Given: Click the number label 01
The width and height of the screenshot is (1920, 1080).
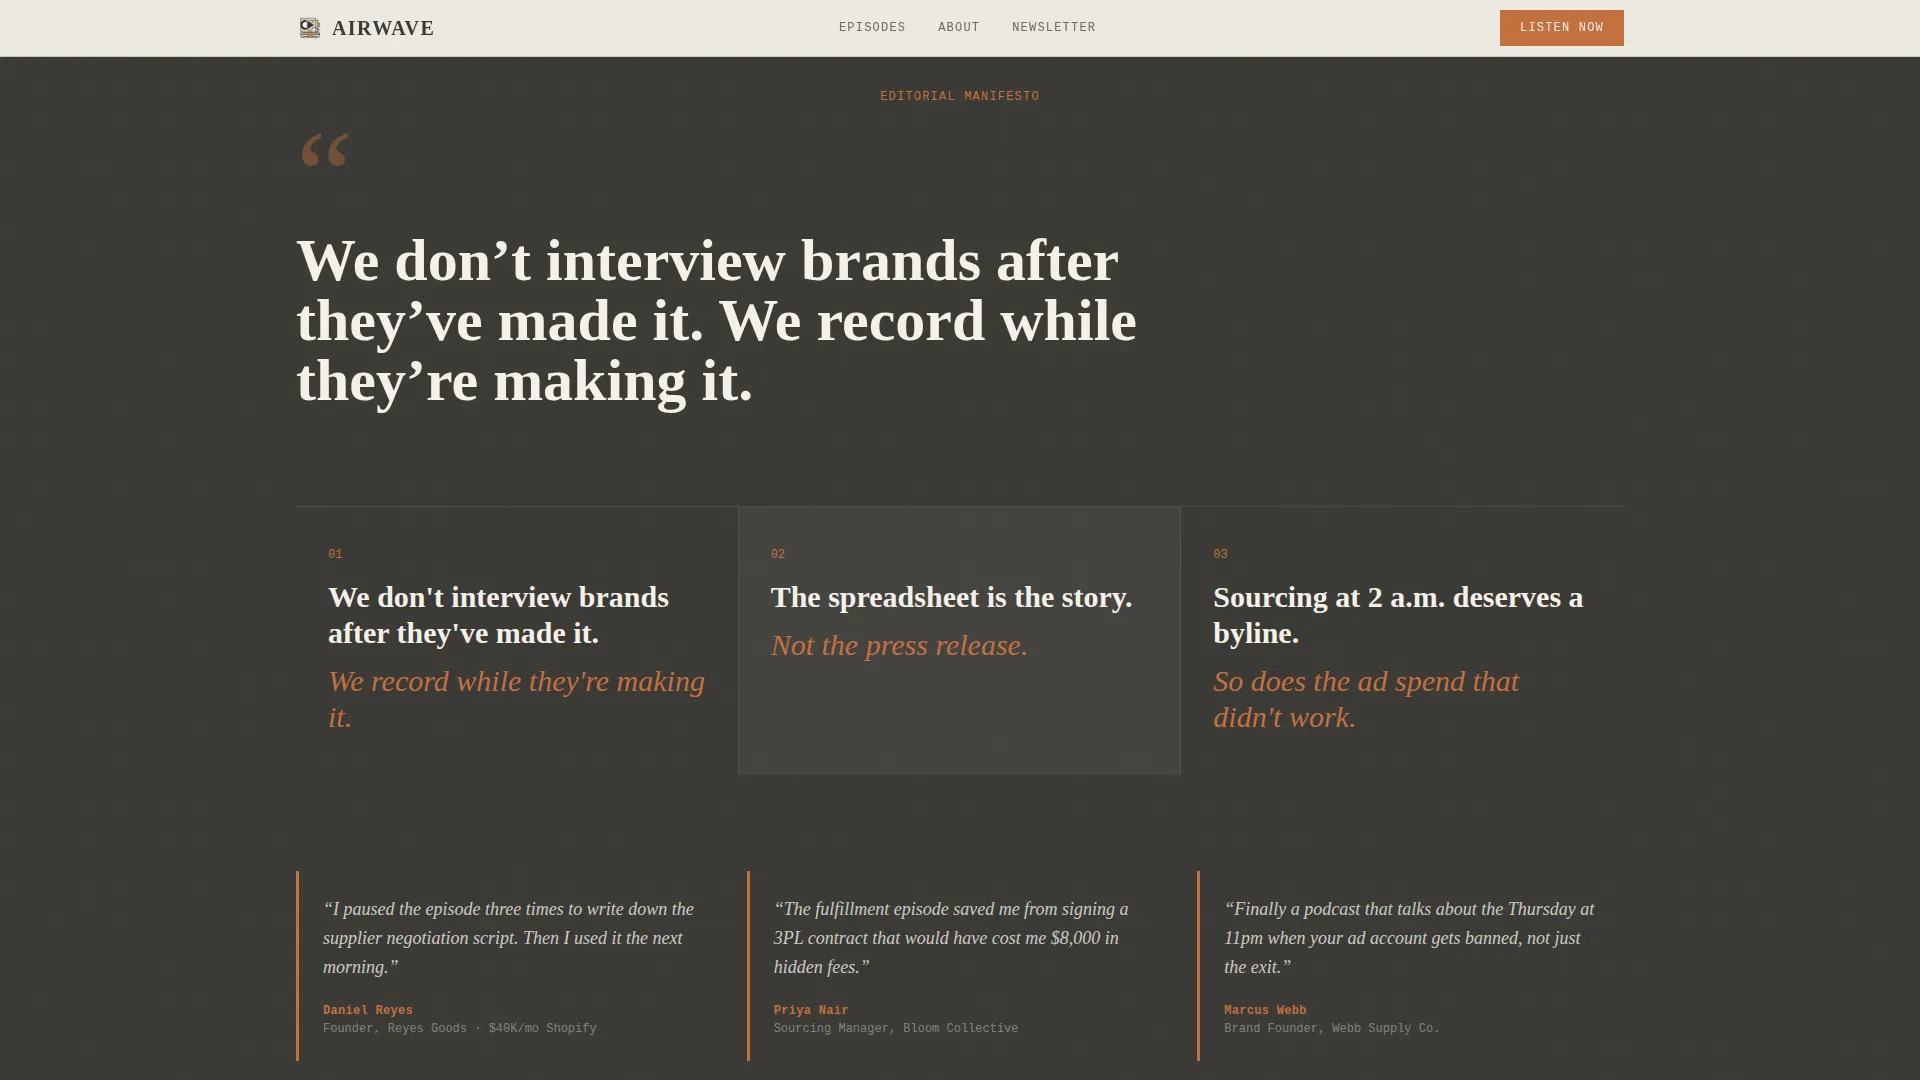Looking at the screenshot, I should point(335,554).
